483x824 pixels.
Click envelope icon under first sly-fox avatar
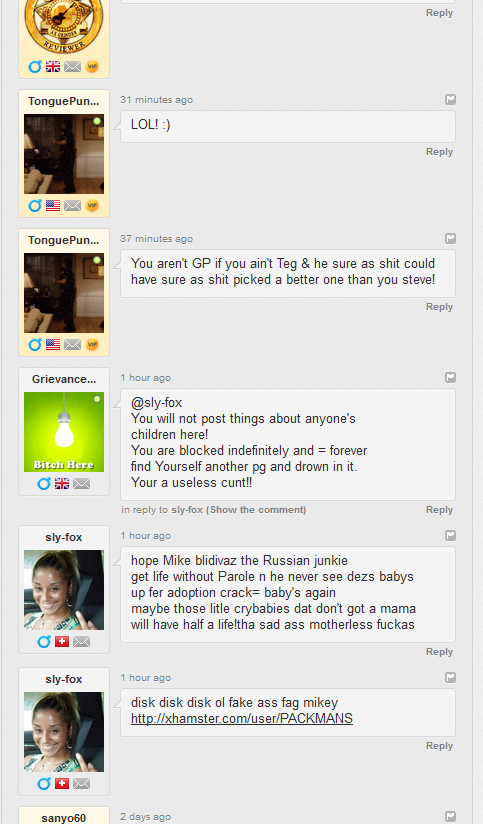(81, 642)
